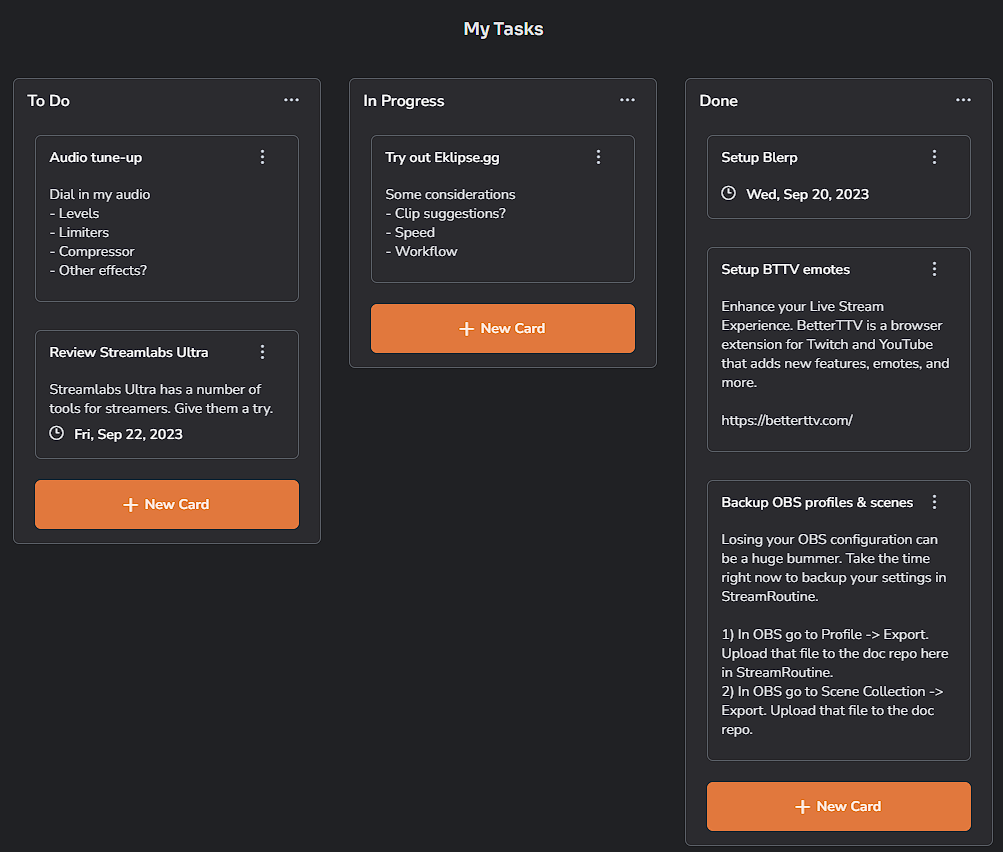Click the "- Clip suggestions?" line

coord(446,213)
